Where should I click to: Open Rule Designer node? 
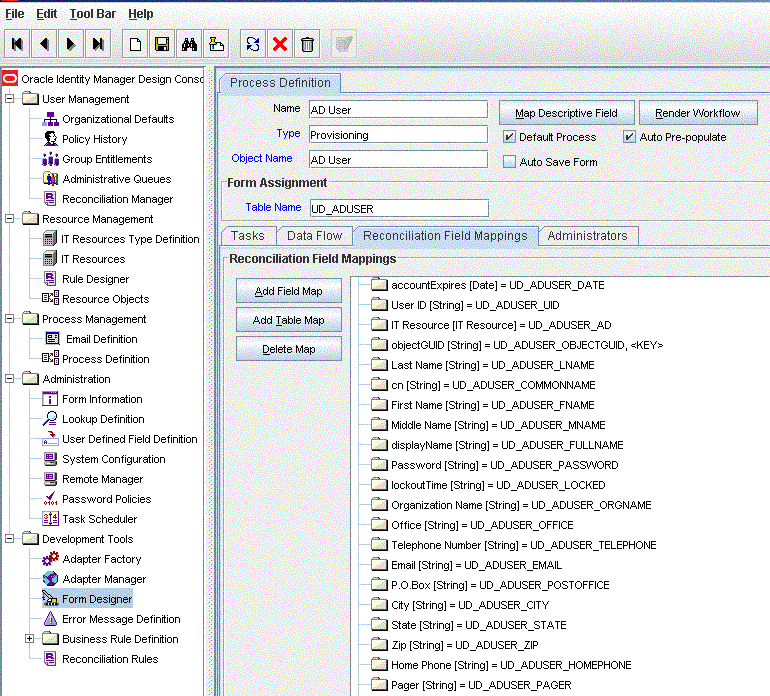point(86,279)
